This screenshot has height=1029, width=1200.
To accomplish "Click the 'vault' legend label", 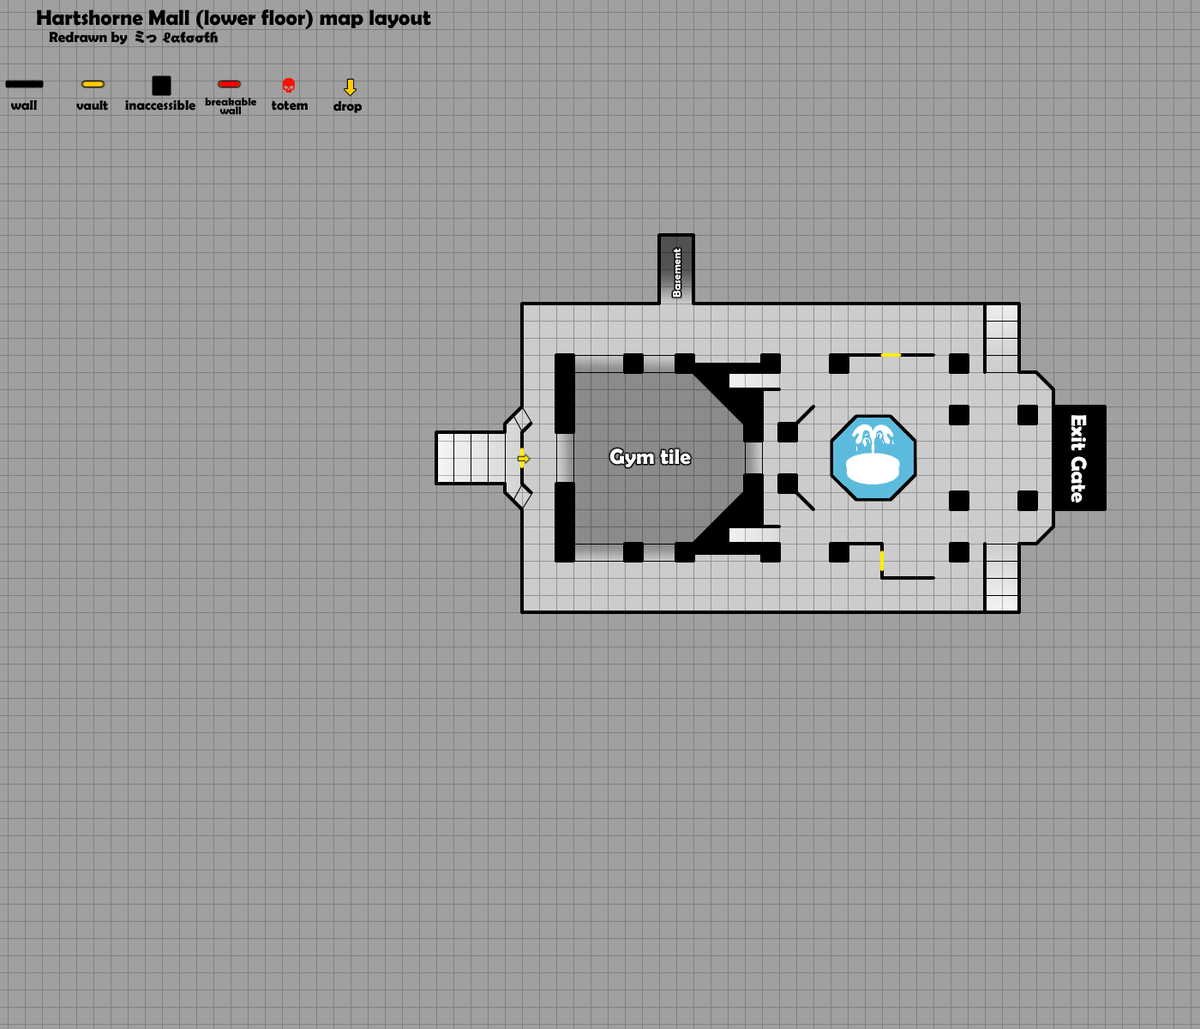I will click(92, 105).
